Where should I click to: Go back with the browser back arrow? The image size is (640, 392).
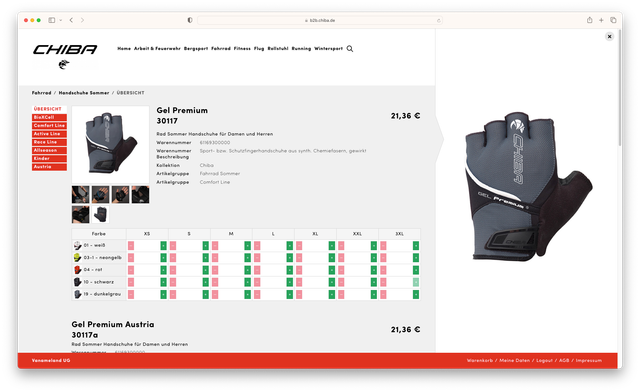[71, 20]
